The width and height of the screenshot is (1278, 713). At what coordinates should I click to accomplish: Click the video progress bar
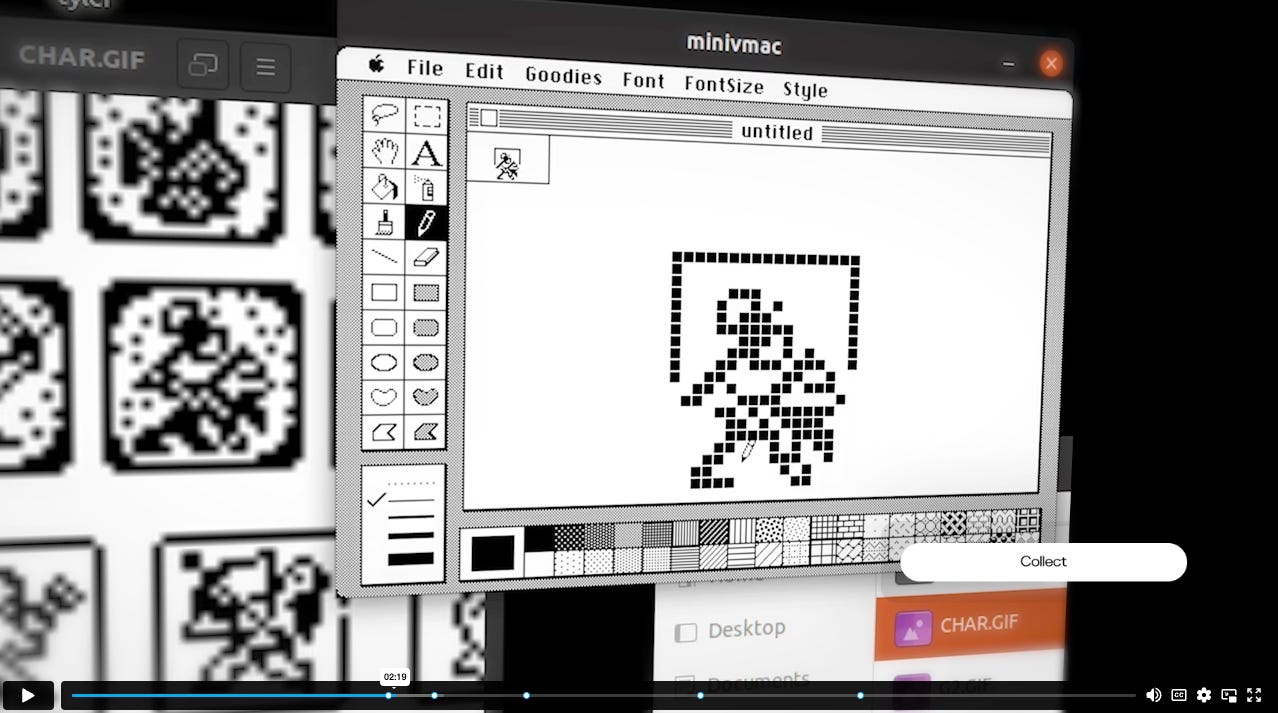[x=603, y=695]
